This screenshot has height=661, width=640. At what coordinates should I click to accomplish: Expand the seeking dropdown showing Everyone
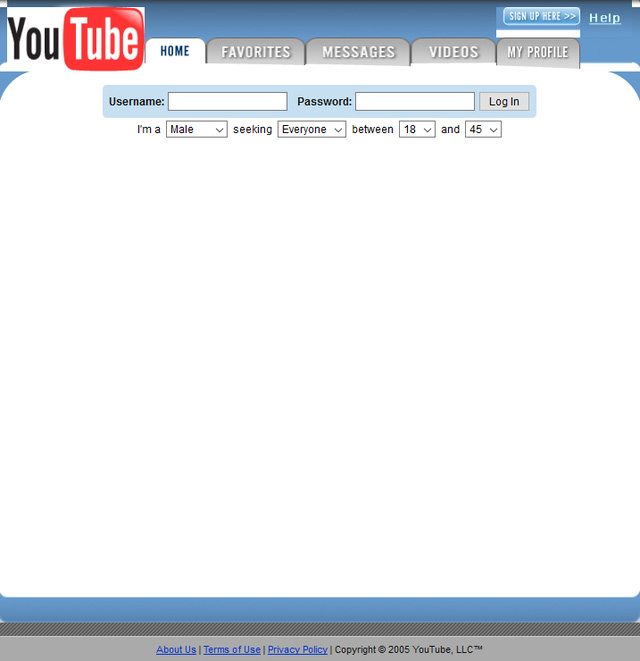(x=312, y=129)
